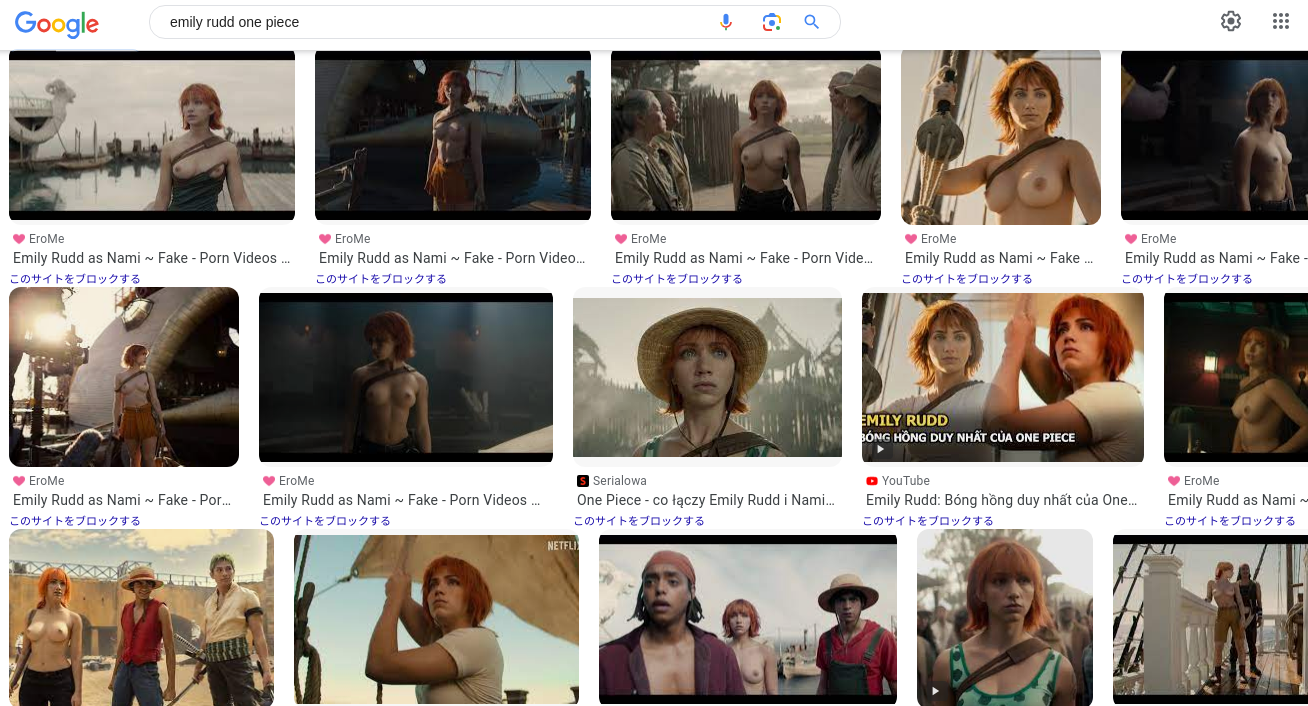1308x706 pixels.
Task: Start voice search with the microphone icon
Action: (x=726, y=22)
